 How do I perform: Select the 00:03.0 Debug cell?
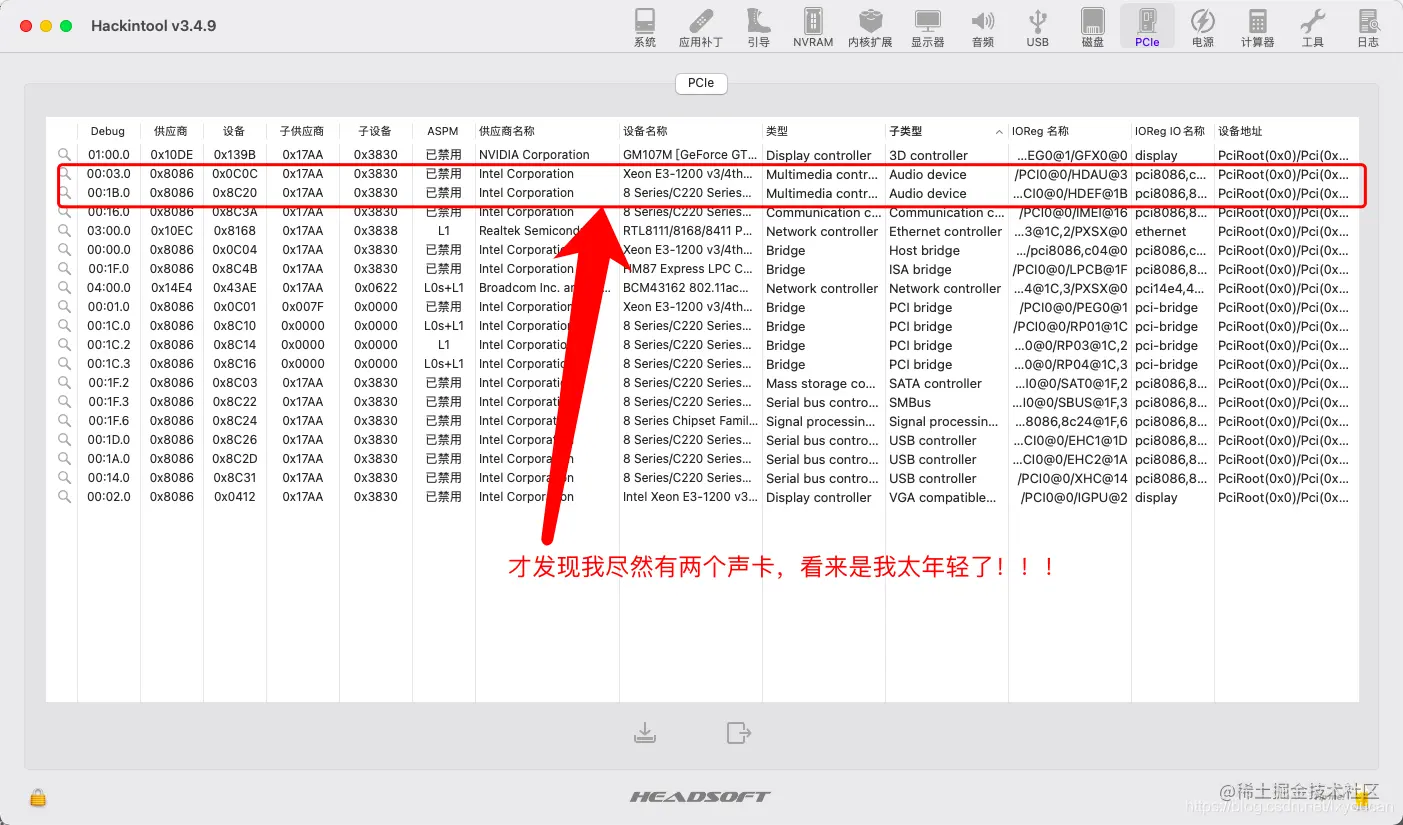108,174
